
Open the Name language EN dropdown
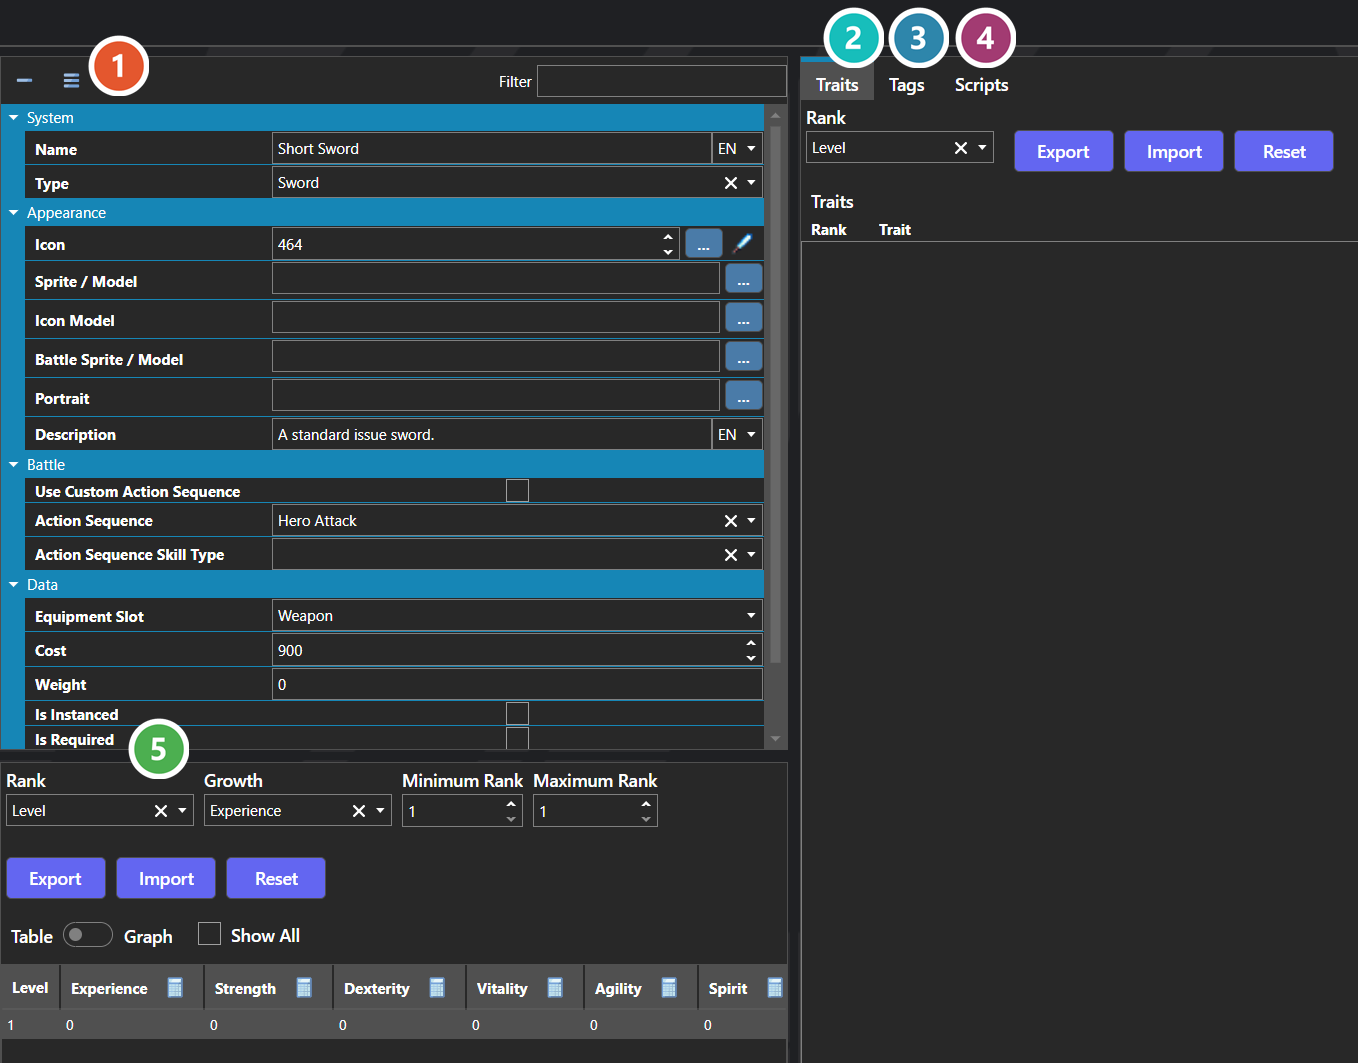[x=737, y=148]
